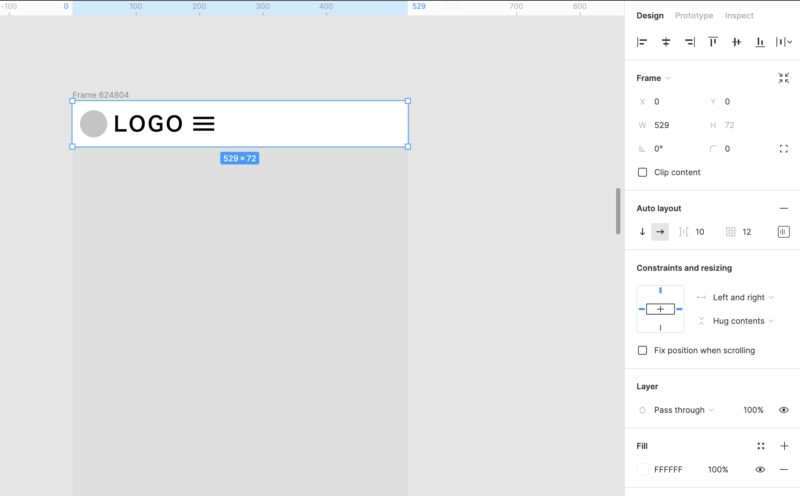Enable the Clip content checkbox
The height and width of the screenshot is (496, 800).
tap(642, 172)
